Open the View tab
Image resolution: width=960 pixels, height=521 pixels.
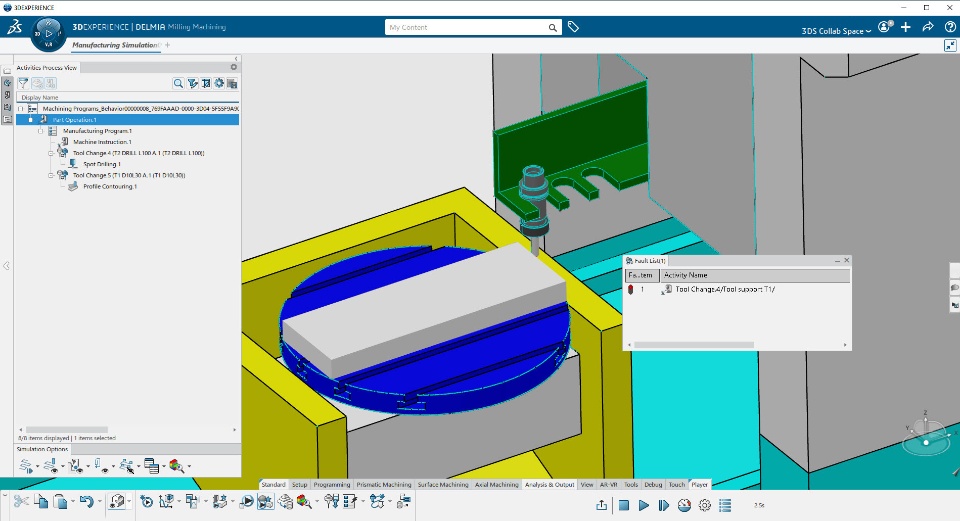coord(587,484)
